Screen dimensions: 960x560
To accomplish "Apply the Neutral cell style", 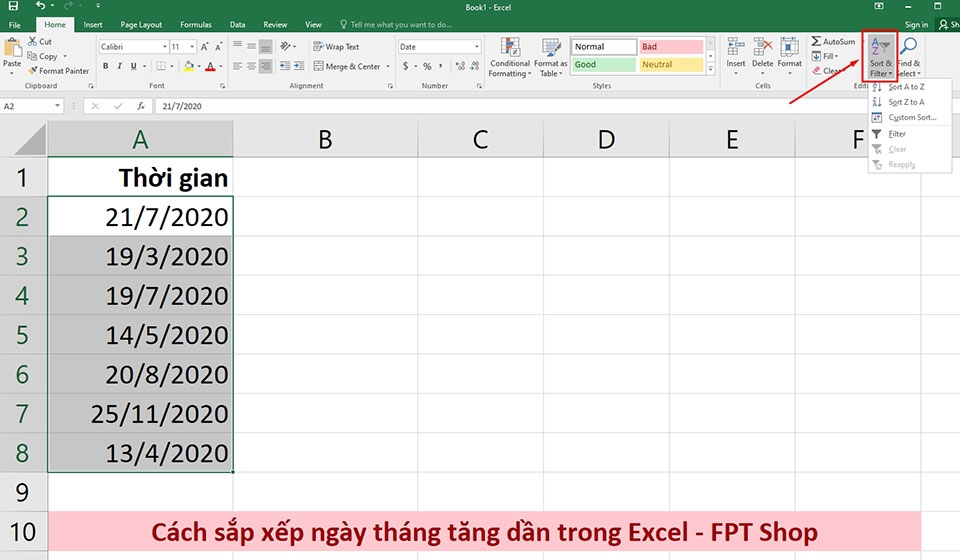I will (671, 64).
